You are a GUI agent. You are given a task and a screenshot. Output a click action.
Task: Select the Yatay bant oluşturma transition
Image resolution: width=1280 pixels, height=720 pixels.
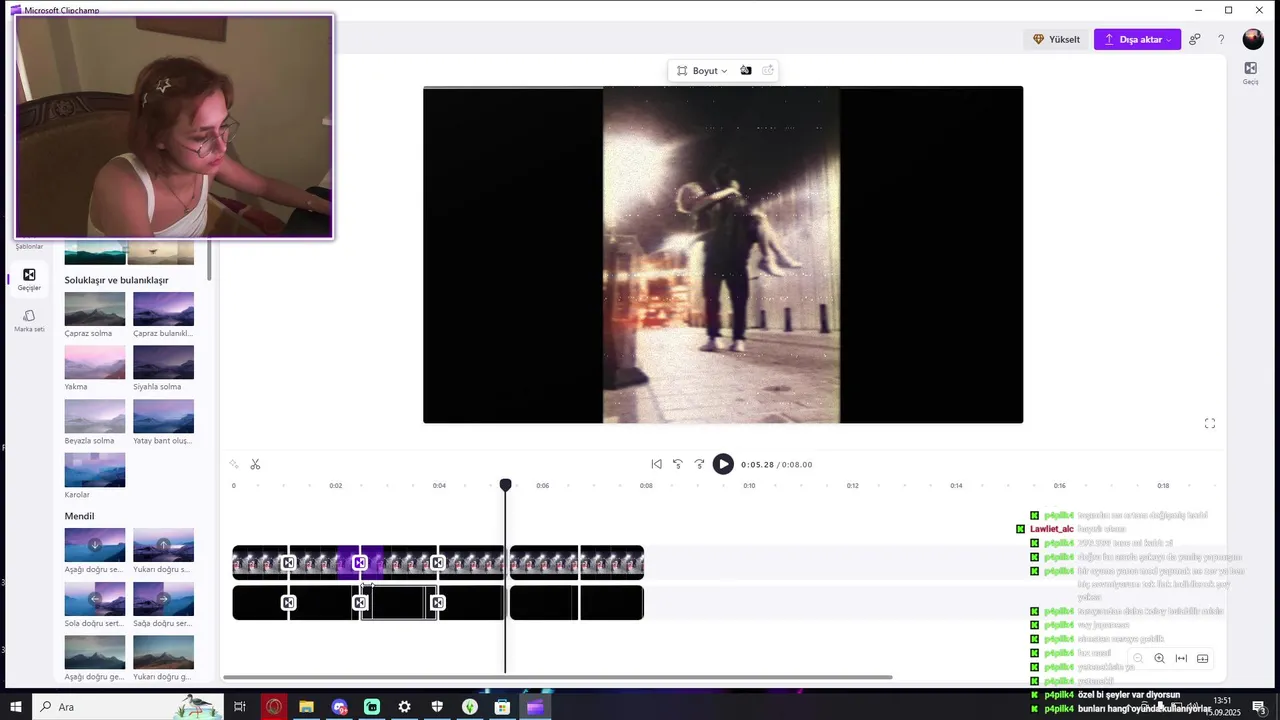click(163, 416)
